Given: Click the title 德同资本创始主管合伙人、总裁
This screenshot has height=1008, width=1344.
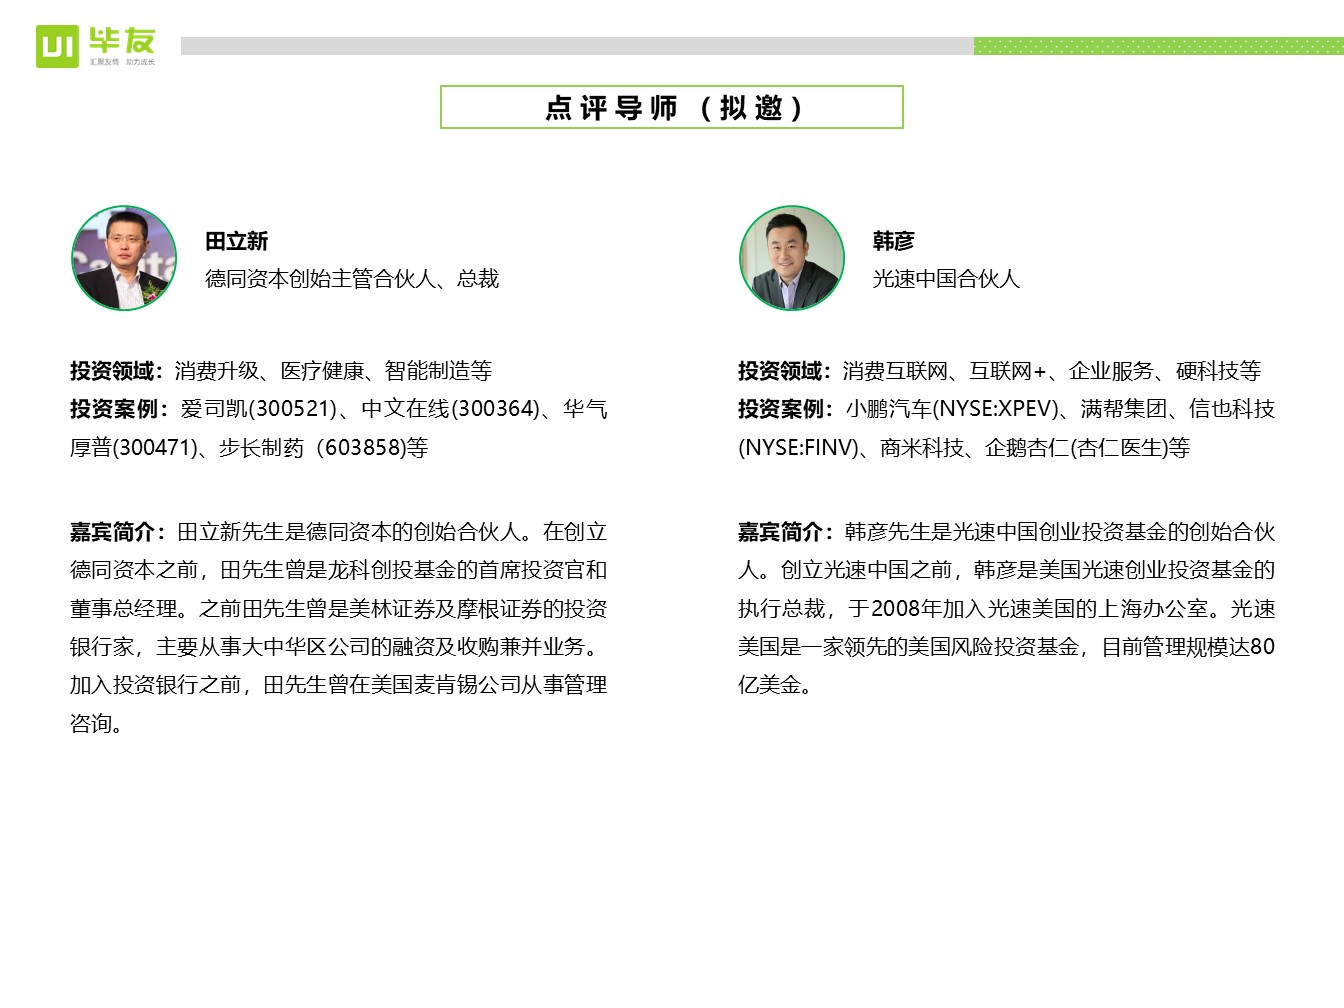Looking at the screenshot, I should click(x=352, y=279).
